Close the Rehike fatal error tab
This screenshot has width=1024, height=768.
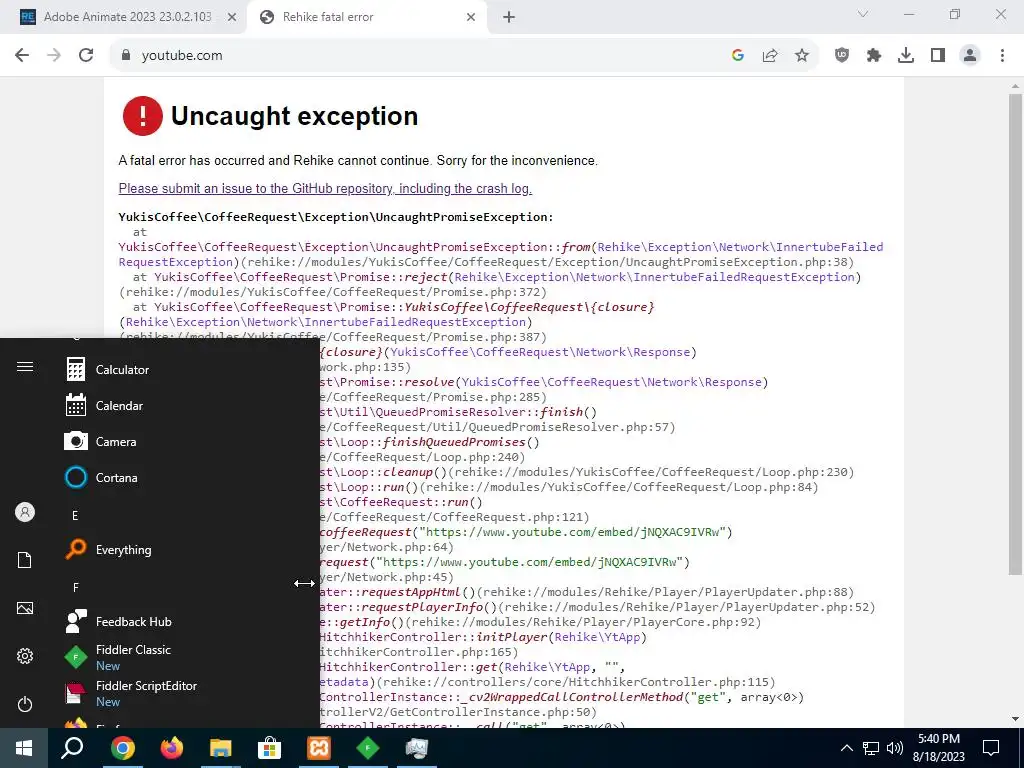pyautogui.click(x=471, y=17)
